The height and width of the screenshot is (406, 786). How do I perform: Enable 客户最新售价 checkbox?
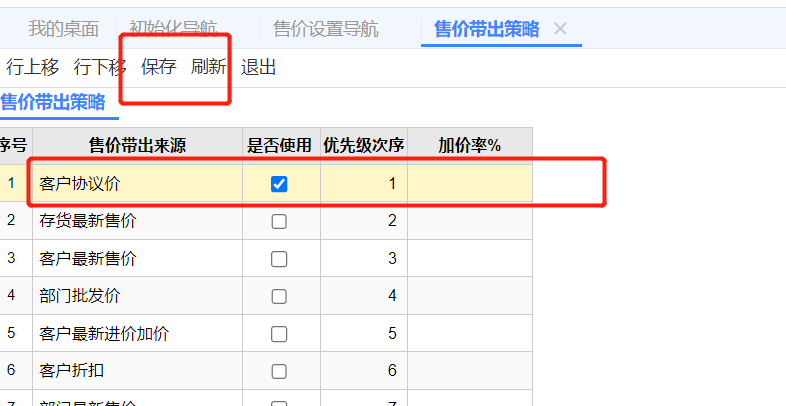tap(279, 259)
